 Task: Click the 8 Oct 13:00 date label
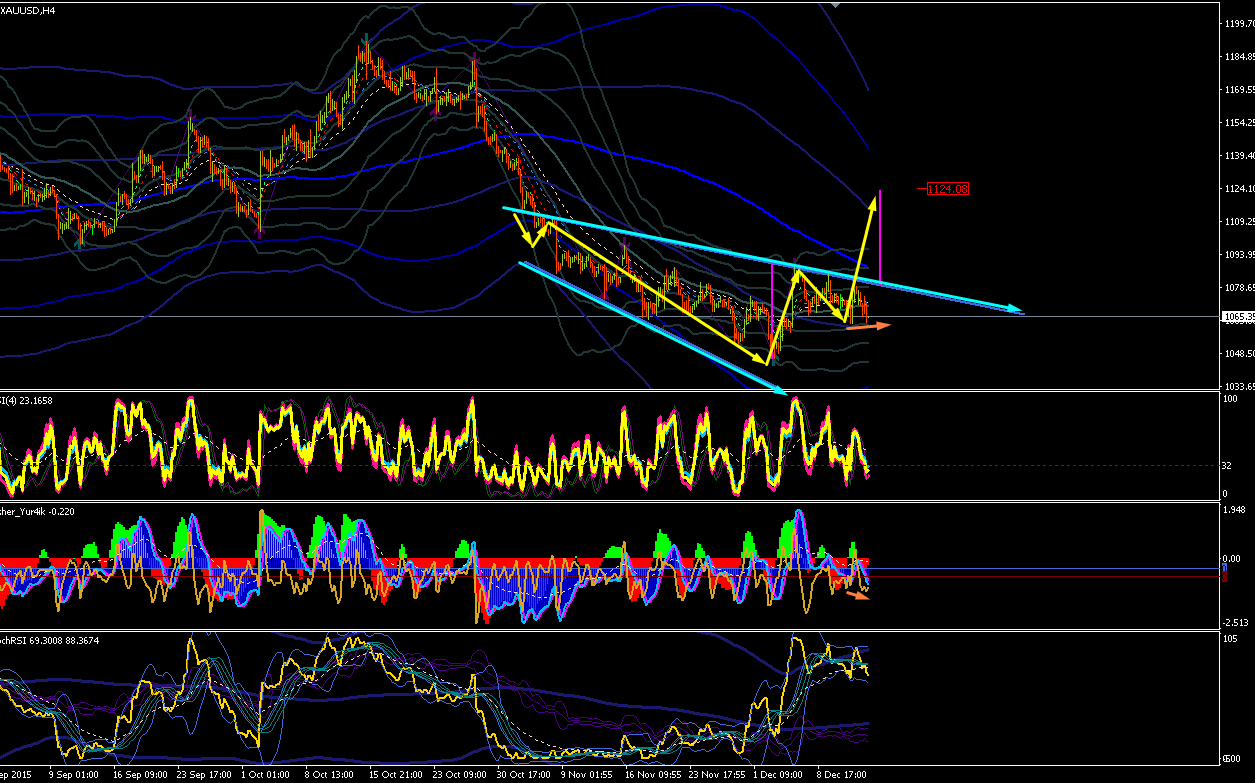[328, 774]
